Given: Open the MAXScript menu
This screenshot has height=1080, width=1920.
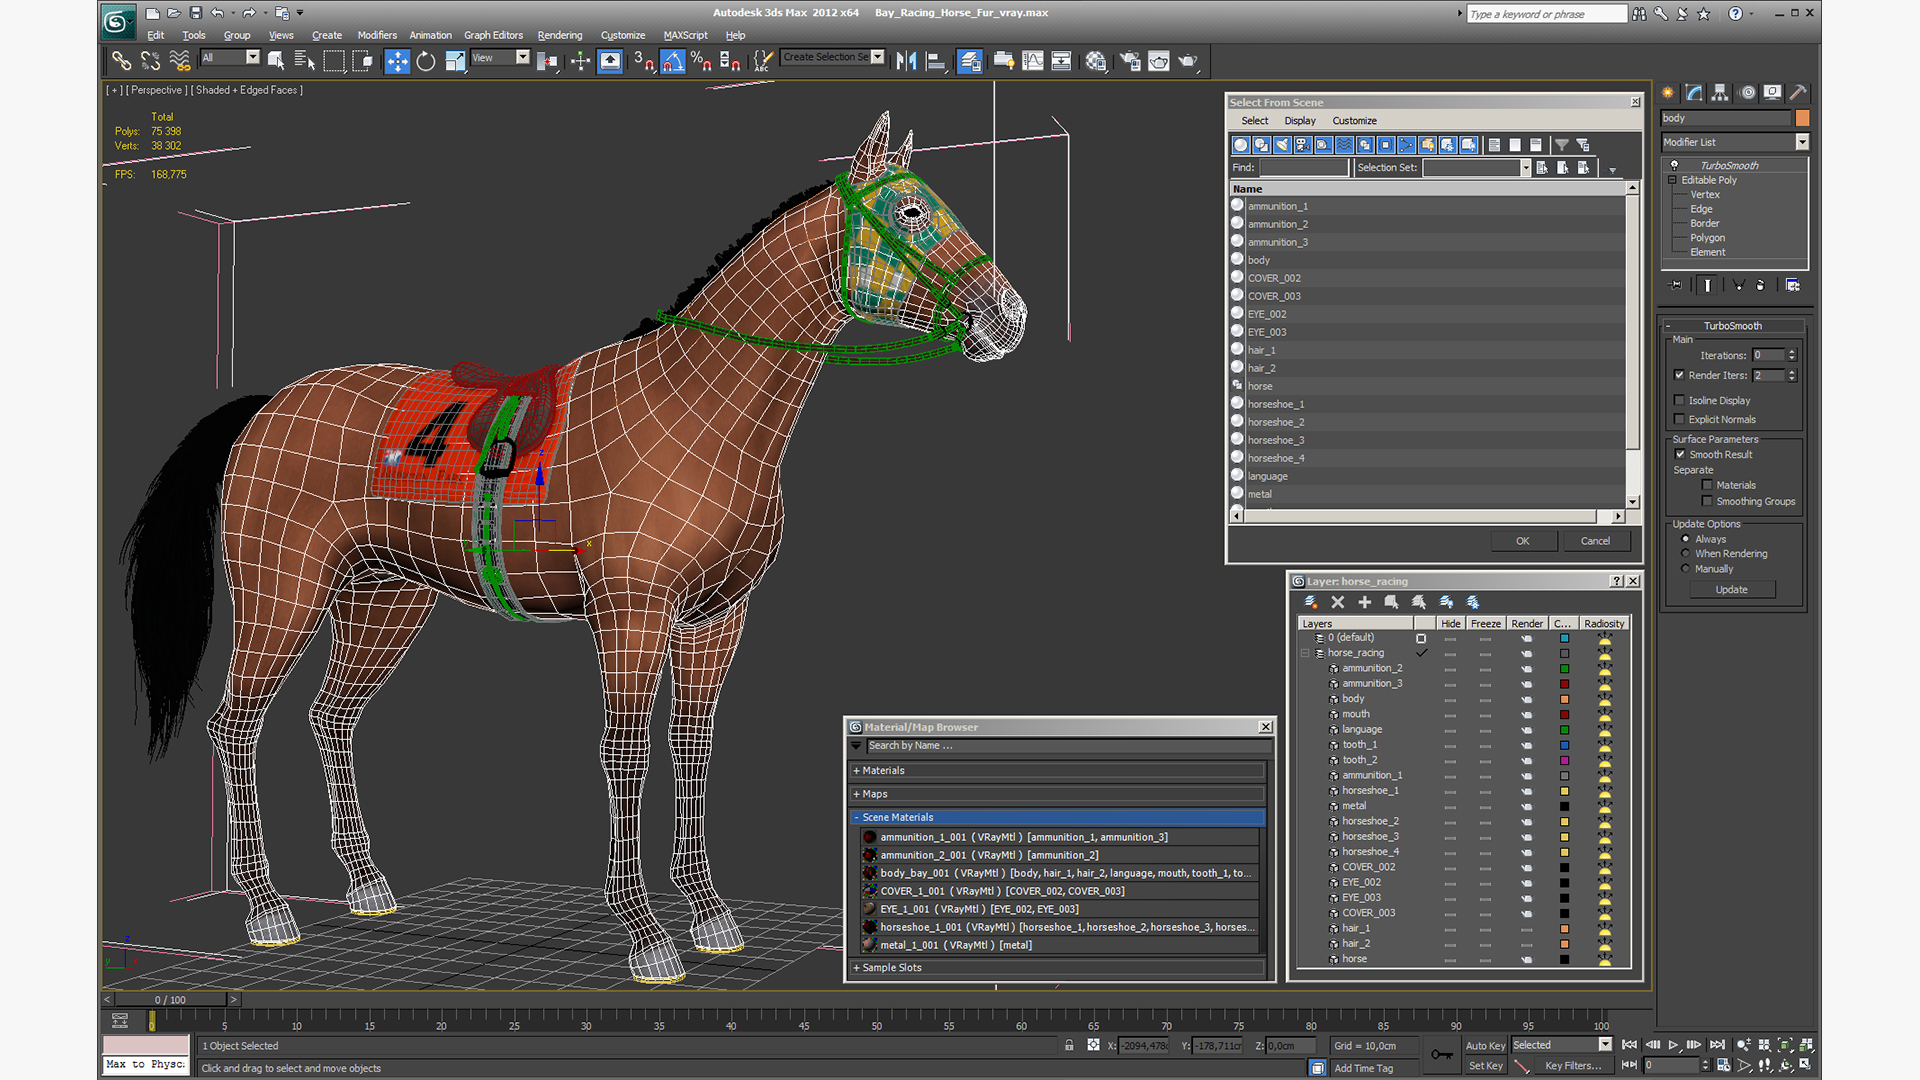Looking at the screenshot, I should coord(685,35).
